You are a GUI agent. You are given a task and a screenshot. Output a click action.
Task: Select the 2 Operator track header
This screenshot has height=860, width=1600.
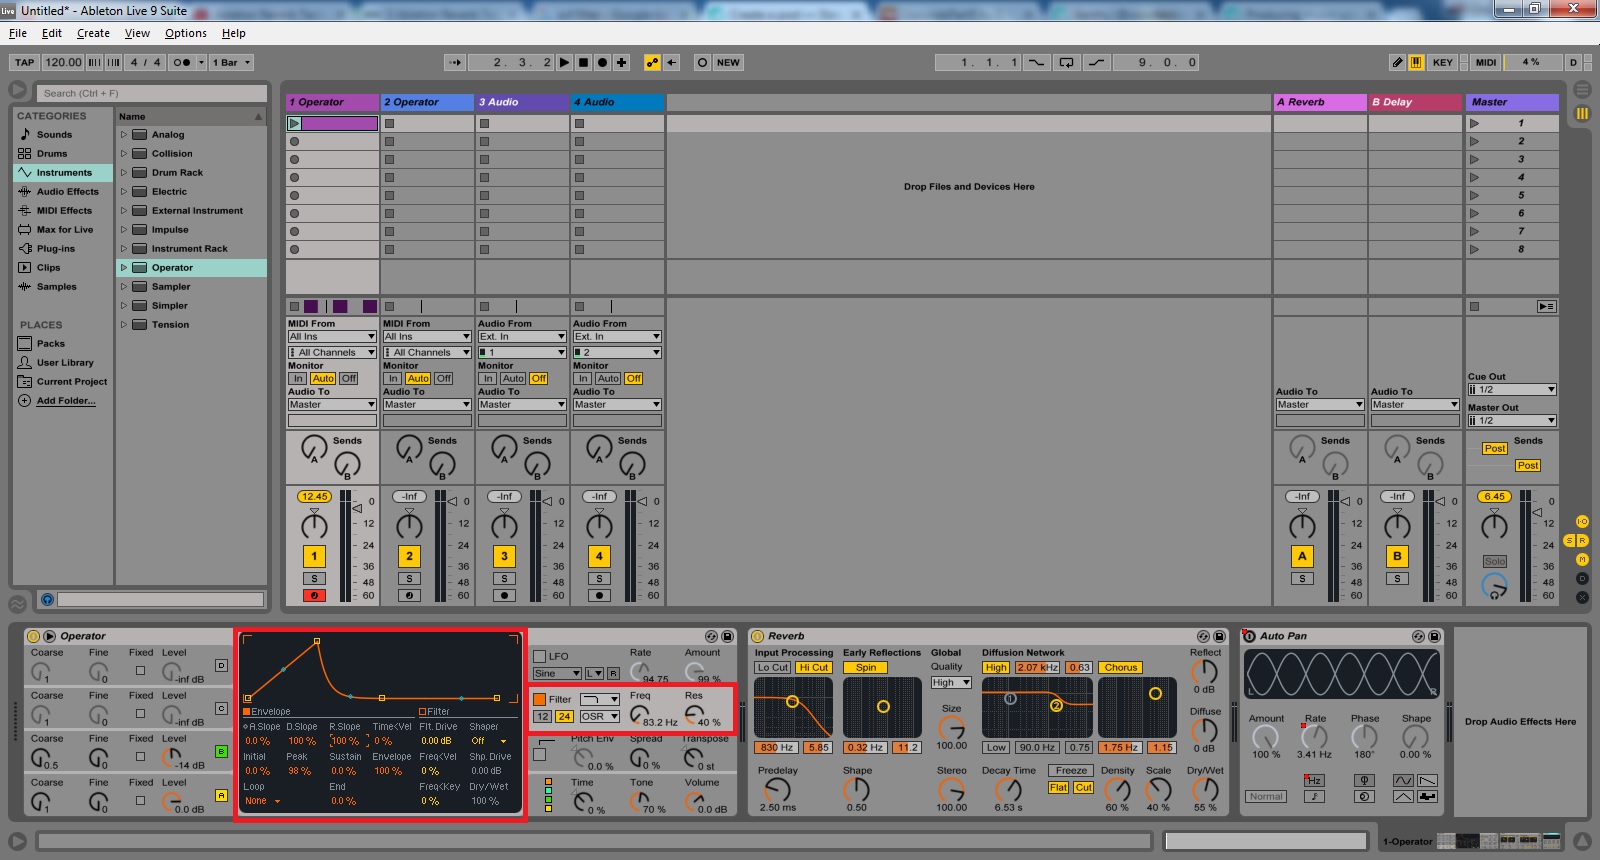(x=427, y=102)
